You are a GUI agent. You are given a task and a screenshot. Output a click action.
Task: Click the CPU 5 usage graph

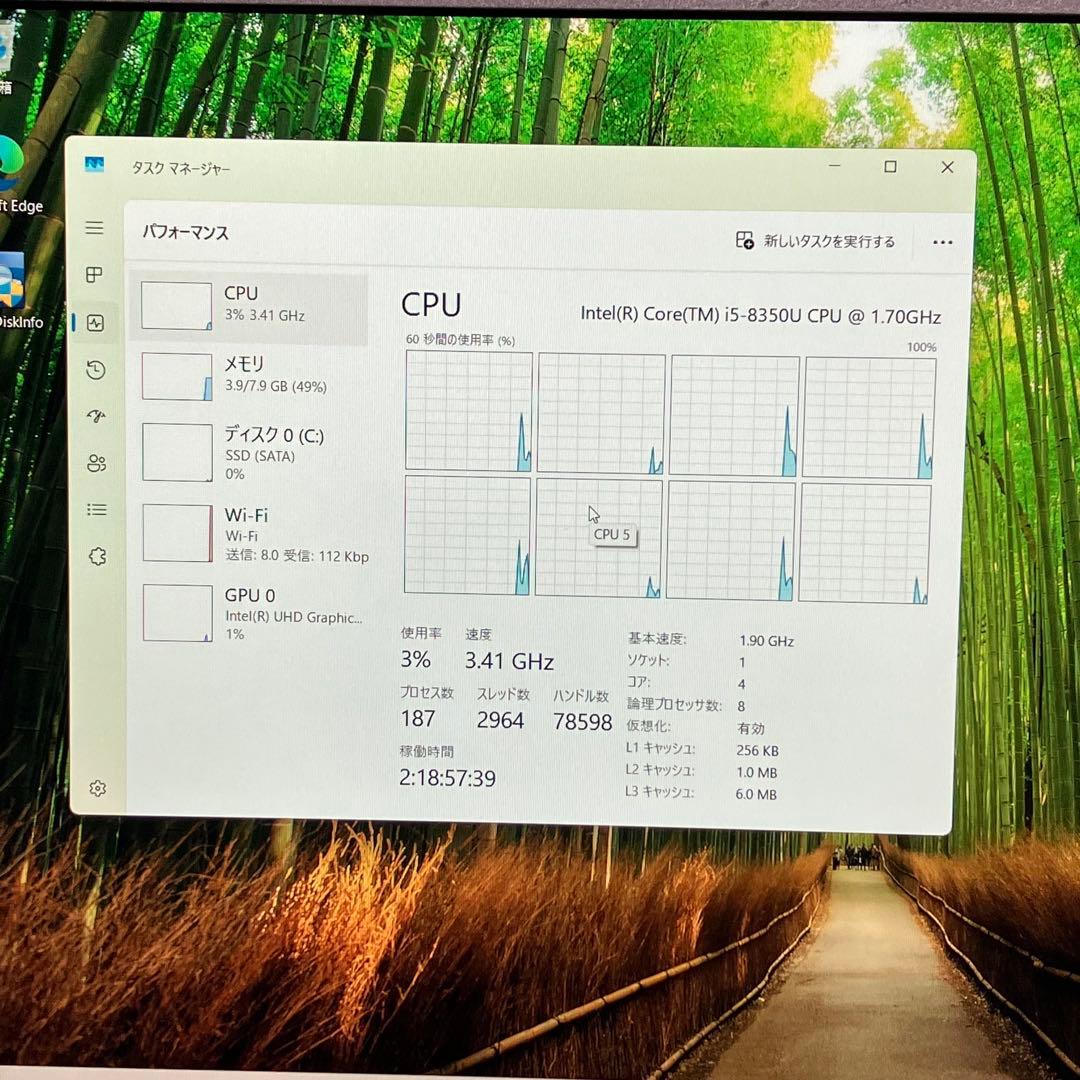[598, 535]
